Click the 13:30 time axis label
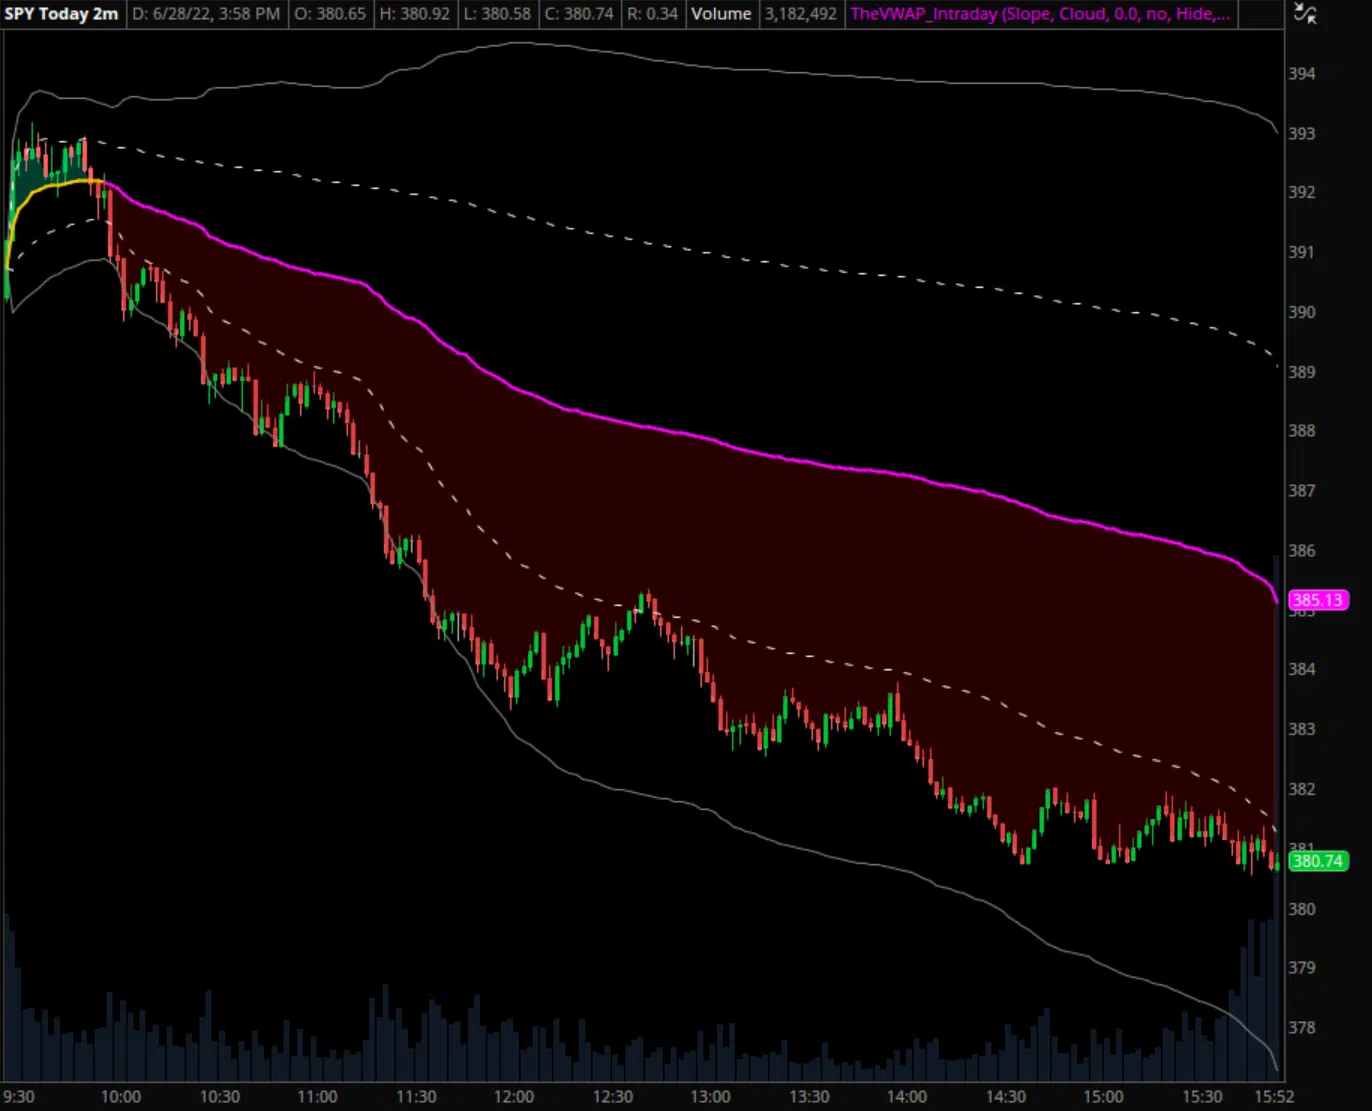1372x1111 pixels. (x=809, y=1097)
